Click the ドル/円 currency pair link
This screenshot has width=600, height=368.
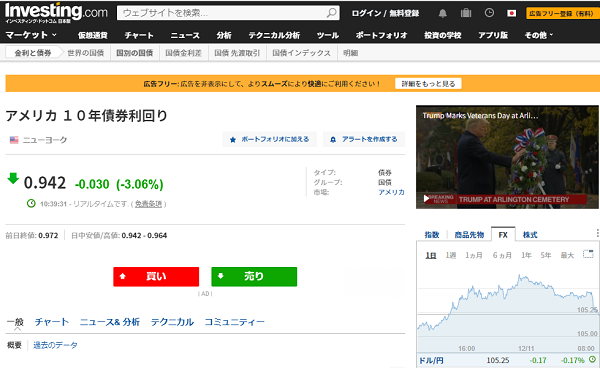coord(431,360)
